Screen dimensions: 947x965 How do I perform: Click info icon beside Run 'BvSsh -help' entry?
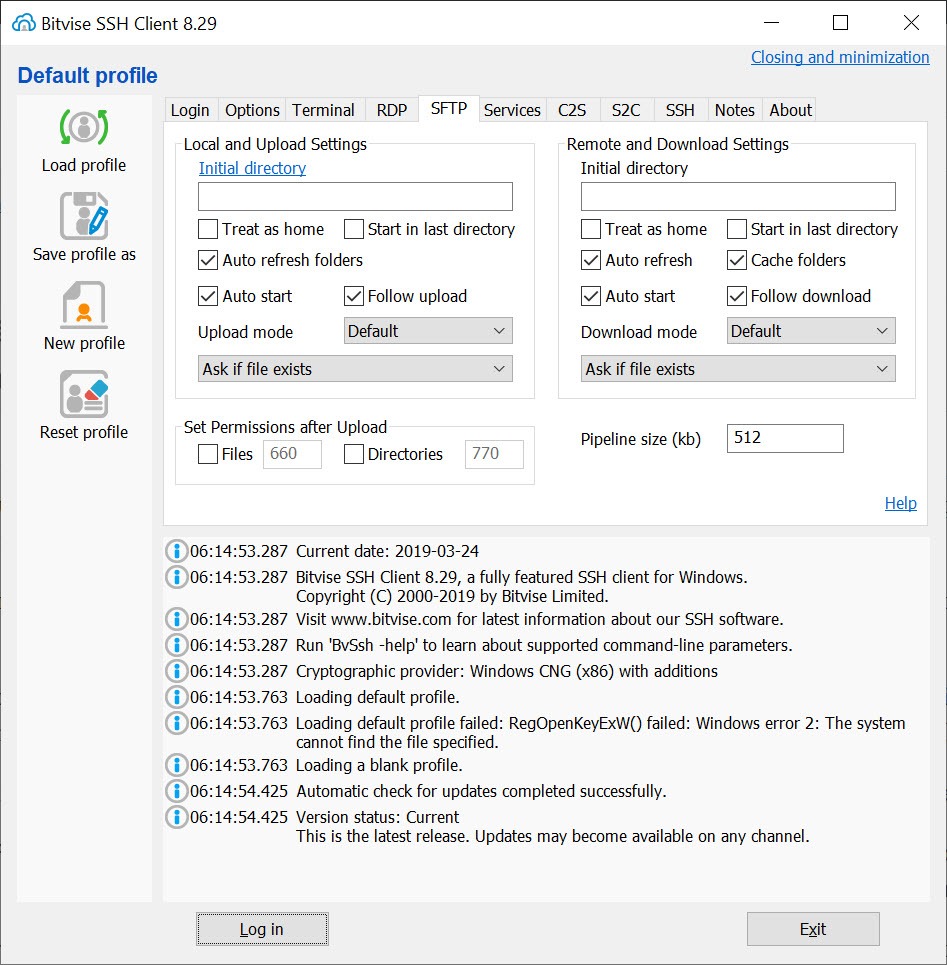tap(177, 645)
